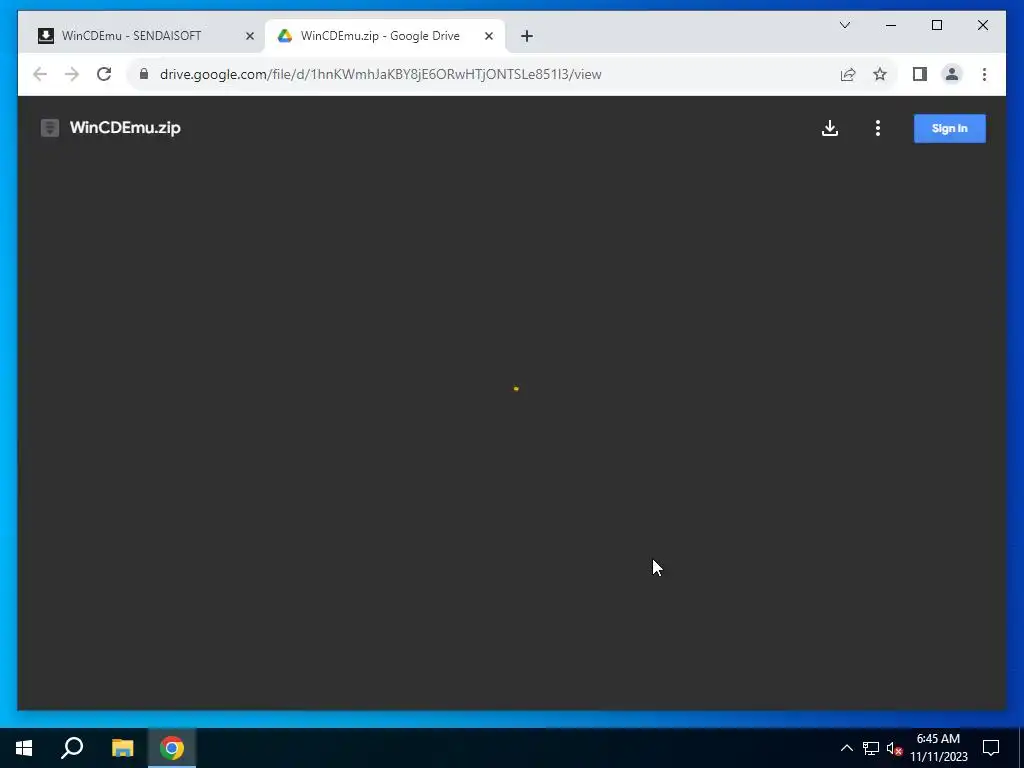Image resolution: width=1024 pixels, height=768 pixels.
Task: Maximize the Chrome window
Action: [936, 25]
